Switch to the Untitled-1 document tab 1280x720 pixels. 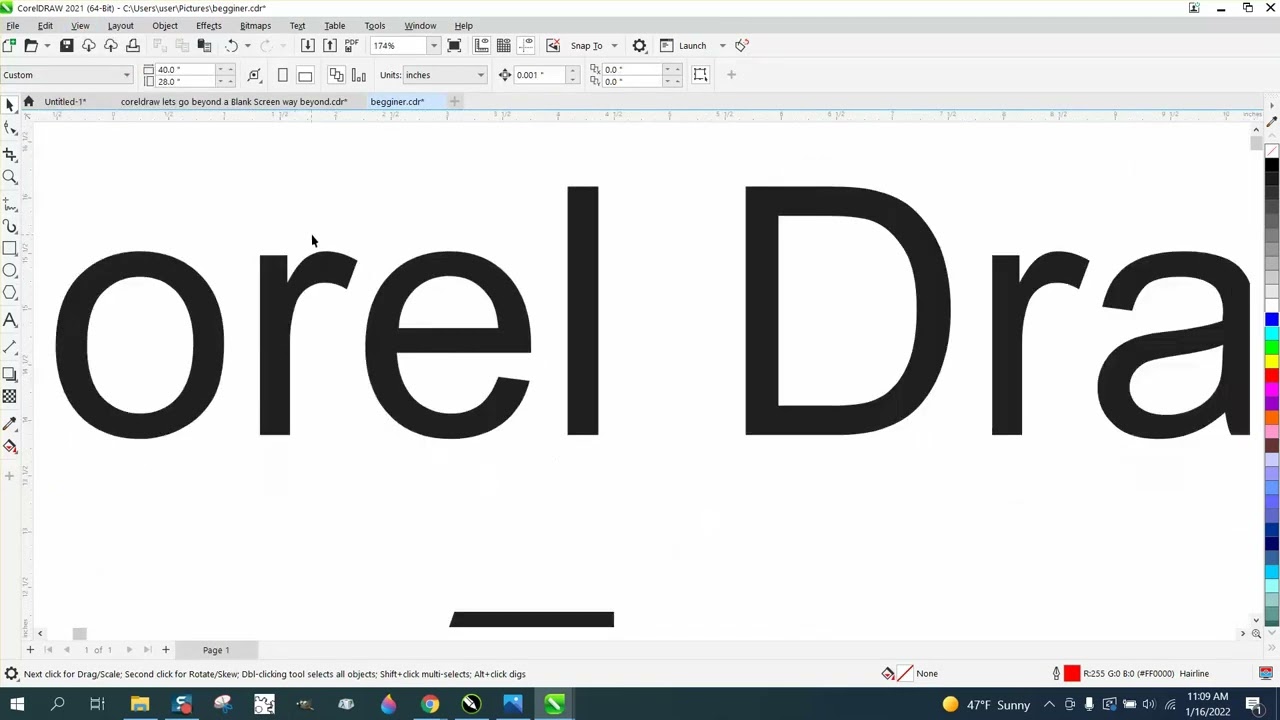65,101
